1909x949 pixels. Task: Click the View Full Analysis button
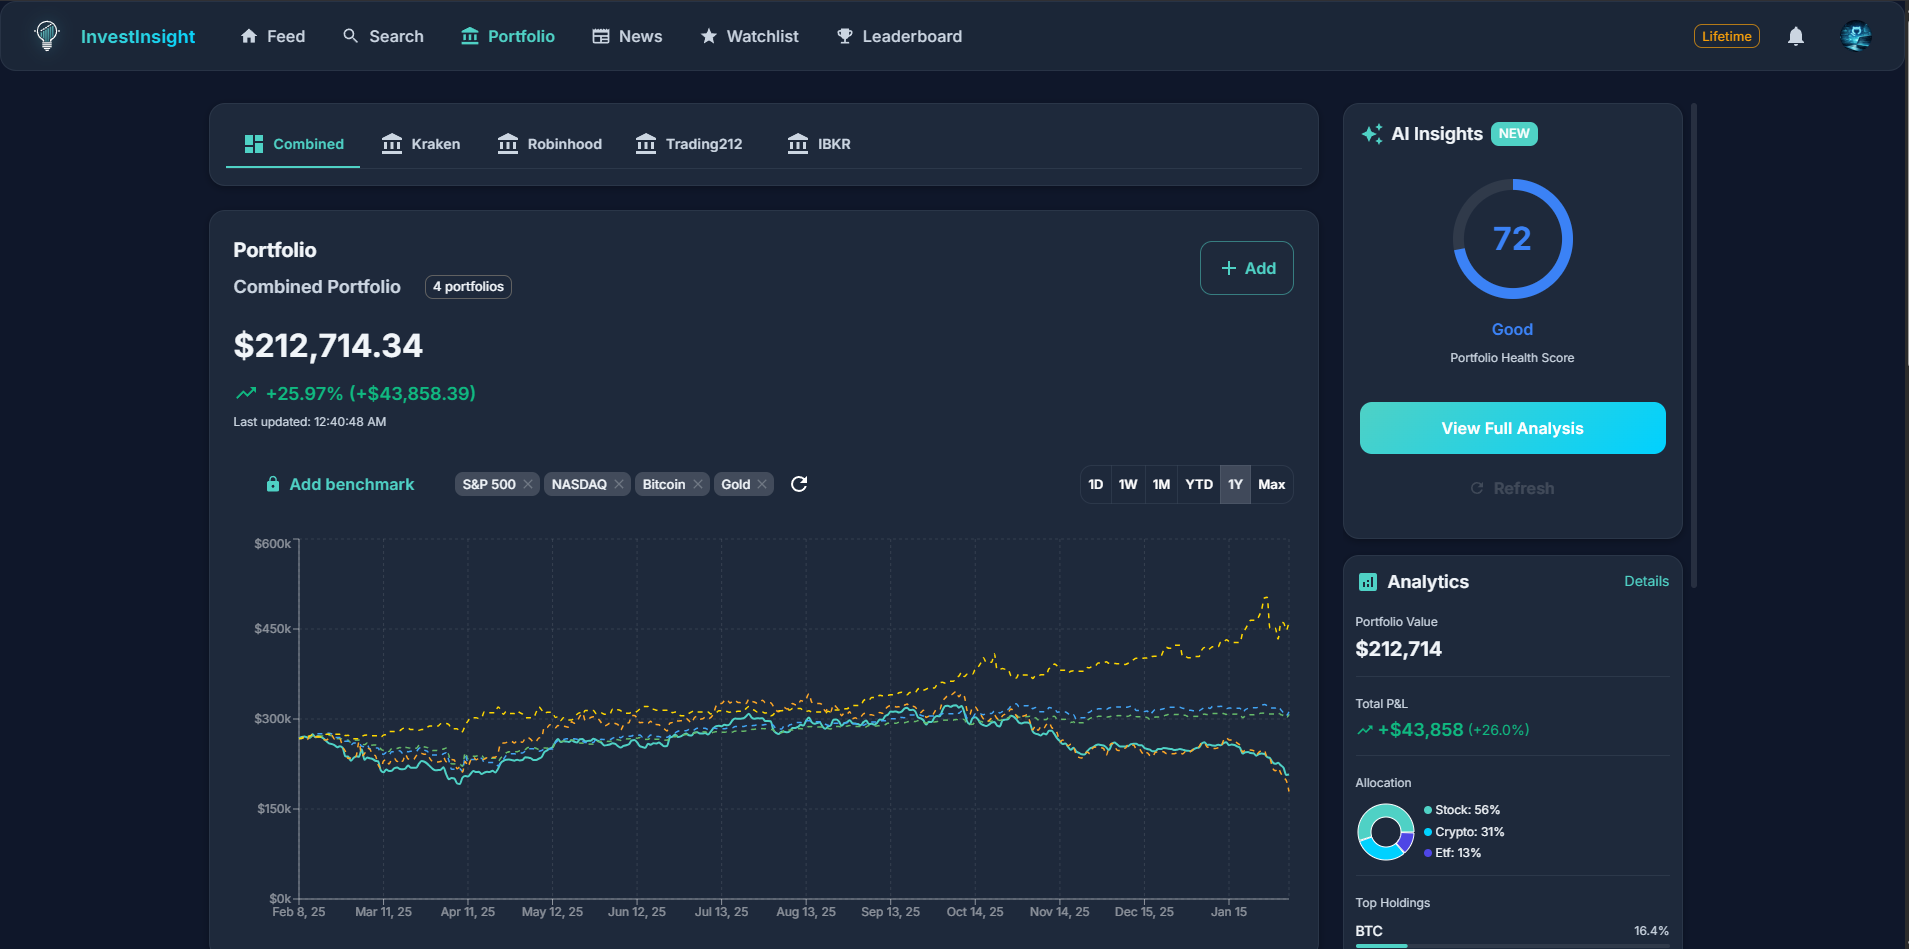point(1511,428)
